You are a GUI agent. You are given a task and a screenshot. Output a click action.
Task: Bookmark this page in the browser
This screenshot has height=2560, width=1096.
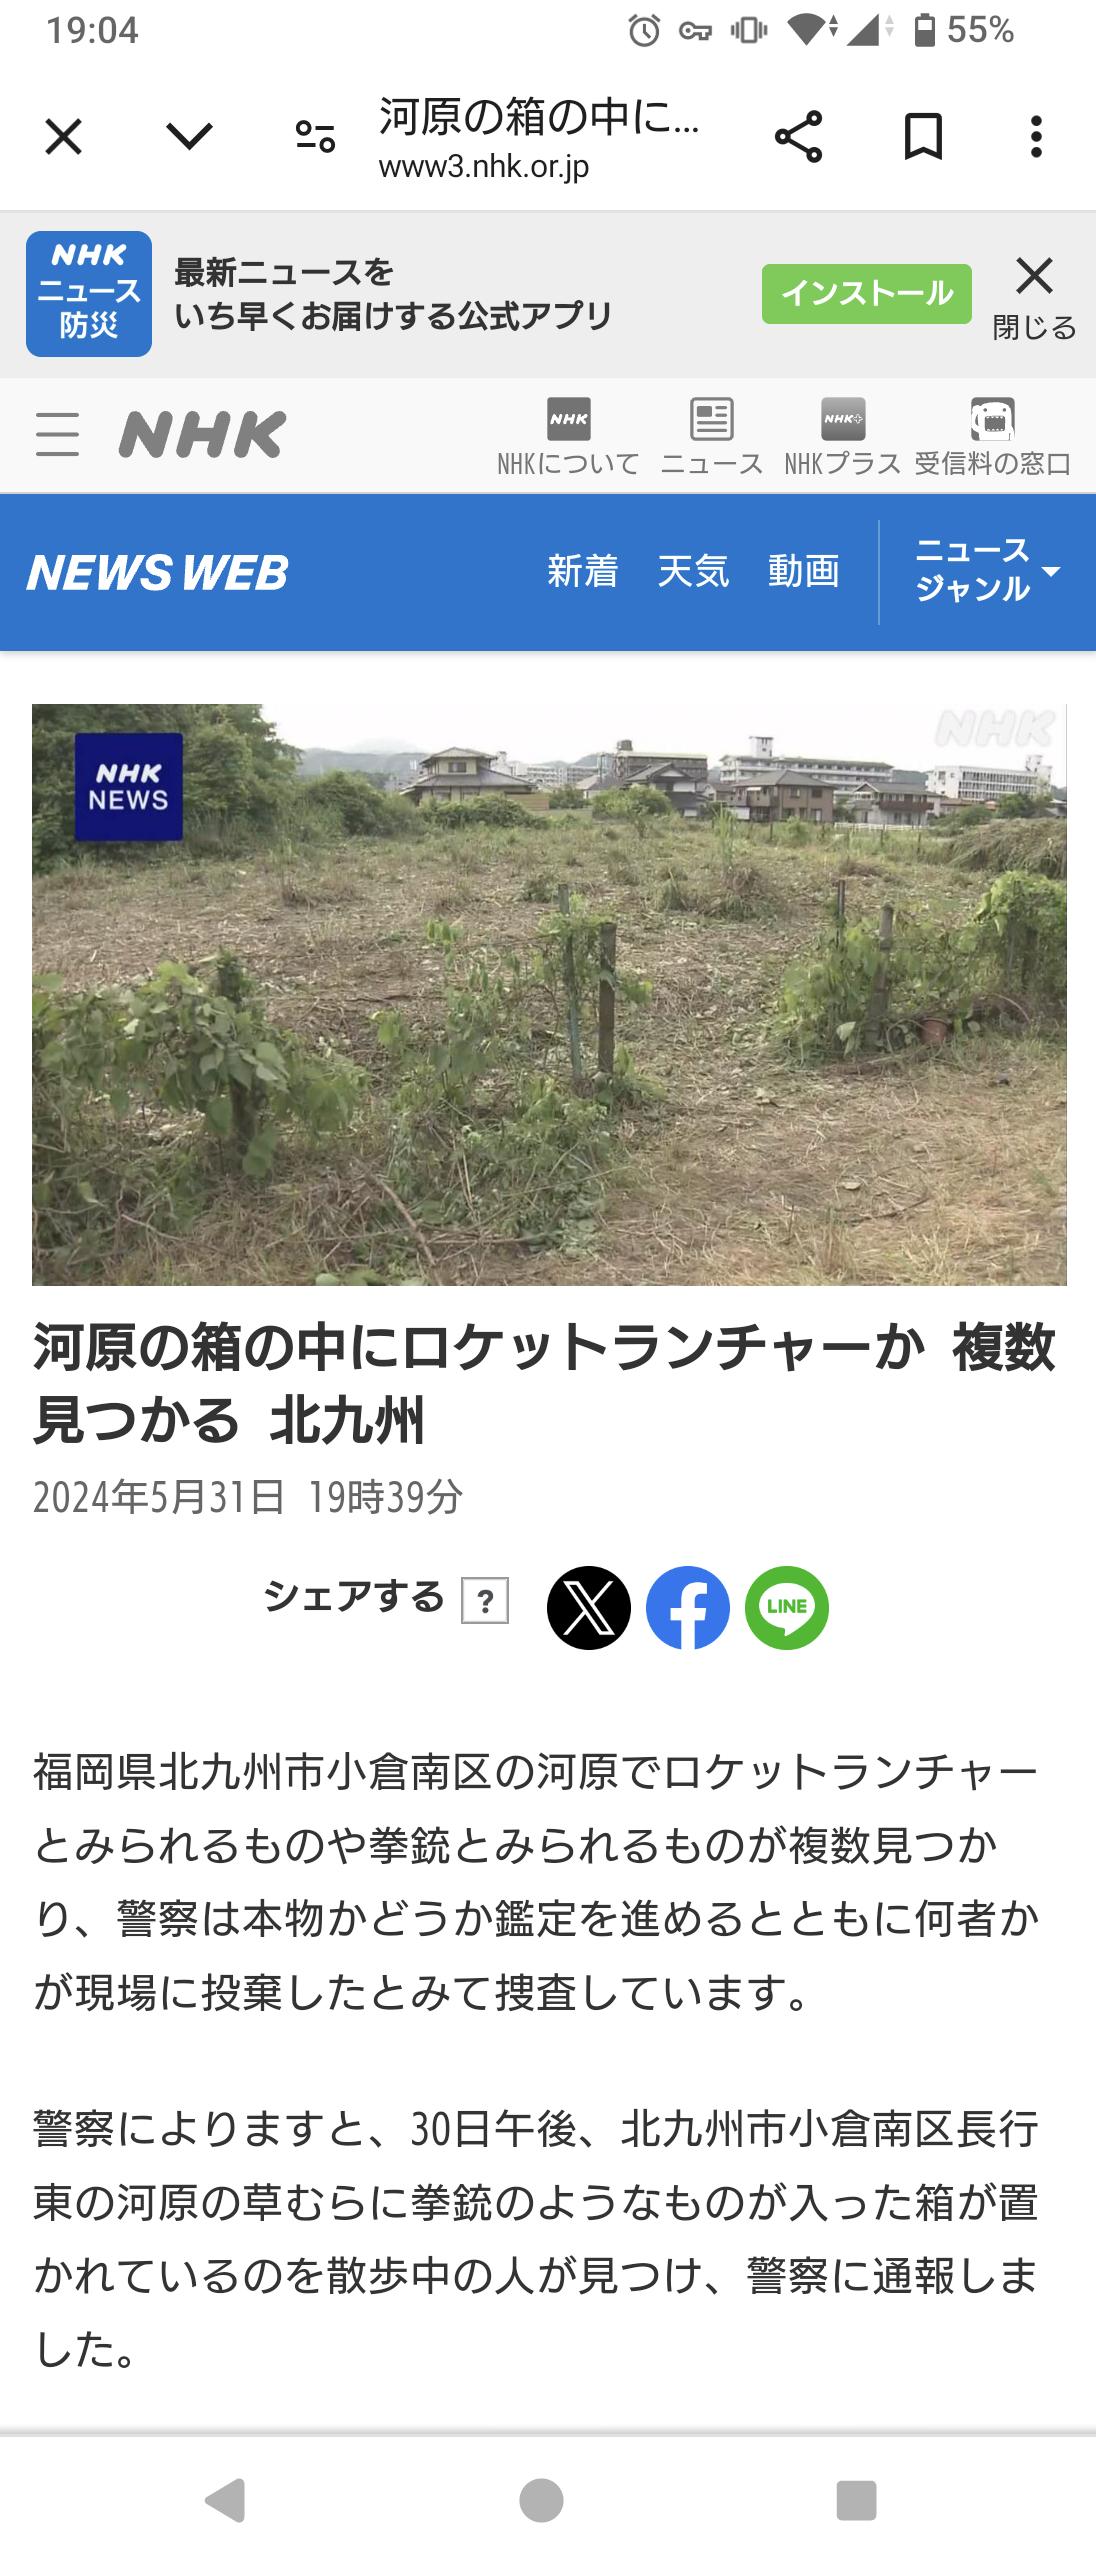coord(923,136)
